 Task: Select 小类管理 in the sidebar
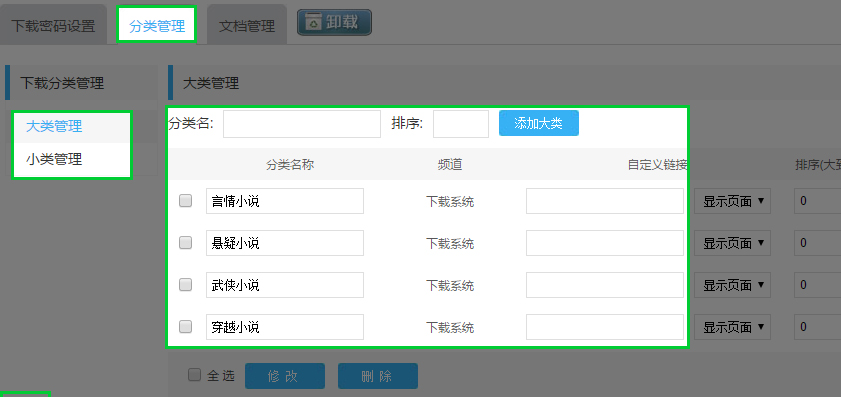click(72, 159)
